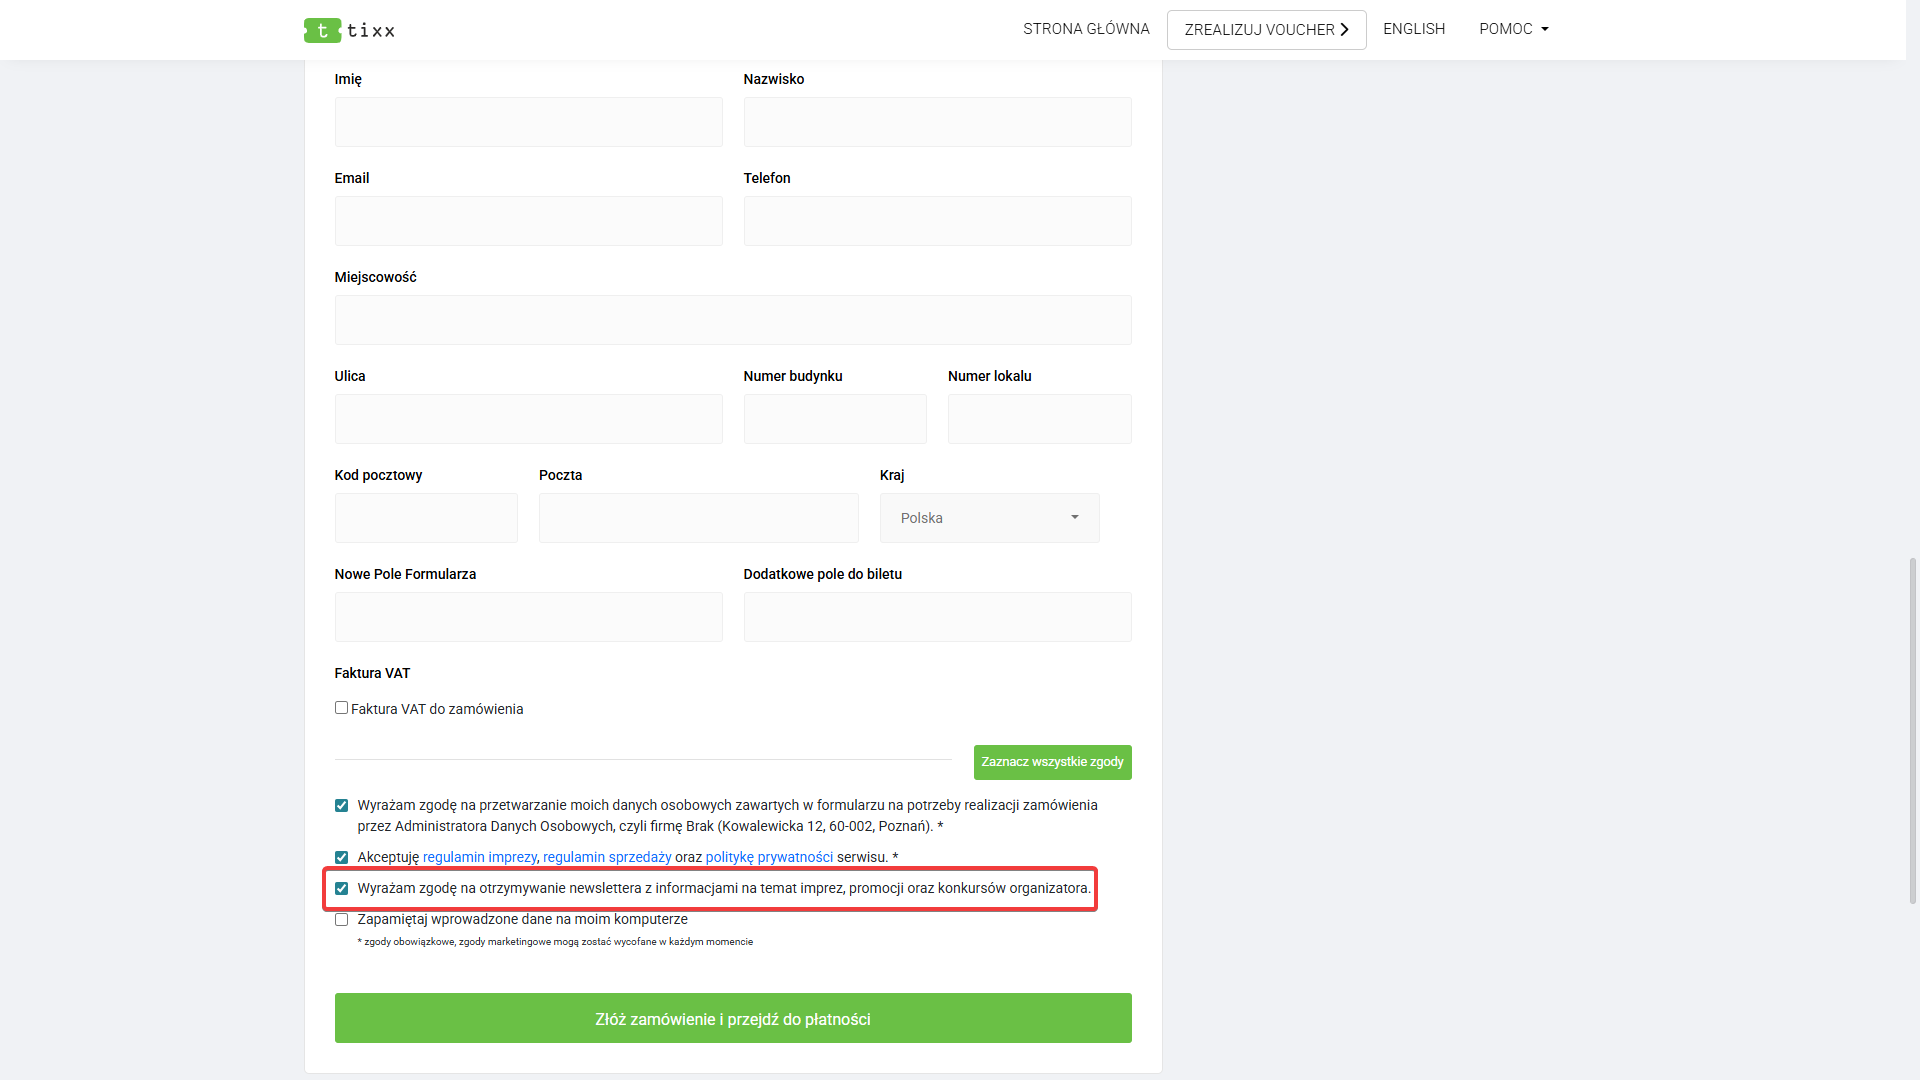
Task: Uncheck personal data processing consent checkbox
Action: pos(341,806)
